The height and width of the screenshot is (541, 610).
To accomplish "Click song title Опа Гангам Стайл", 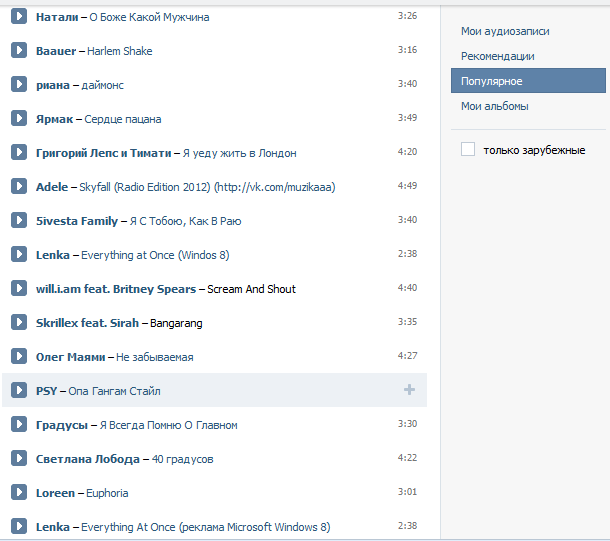I will tap(114, 391).
